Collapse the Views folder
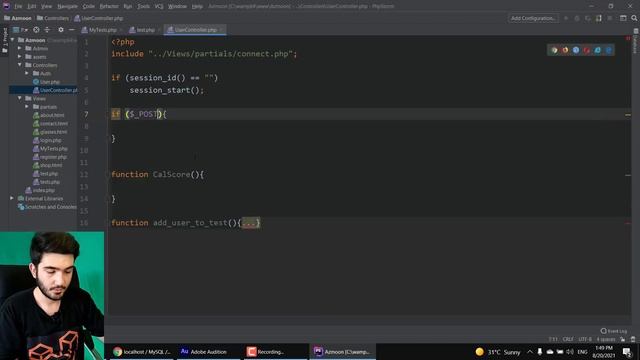This screenshot has width=640, height=360. 20,98
